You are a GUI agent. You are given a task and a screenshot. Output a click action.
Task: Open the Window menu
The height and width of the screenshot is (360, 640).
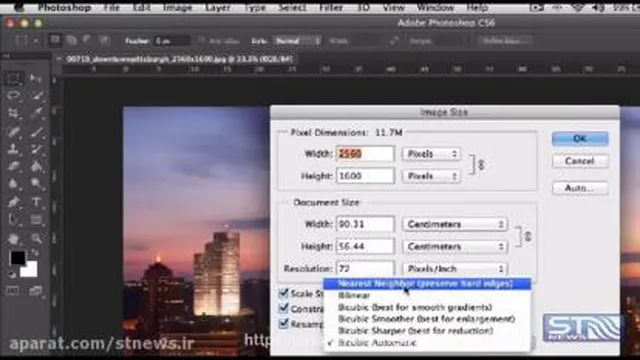click(x=435, y=8)
